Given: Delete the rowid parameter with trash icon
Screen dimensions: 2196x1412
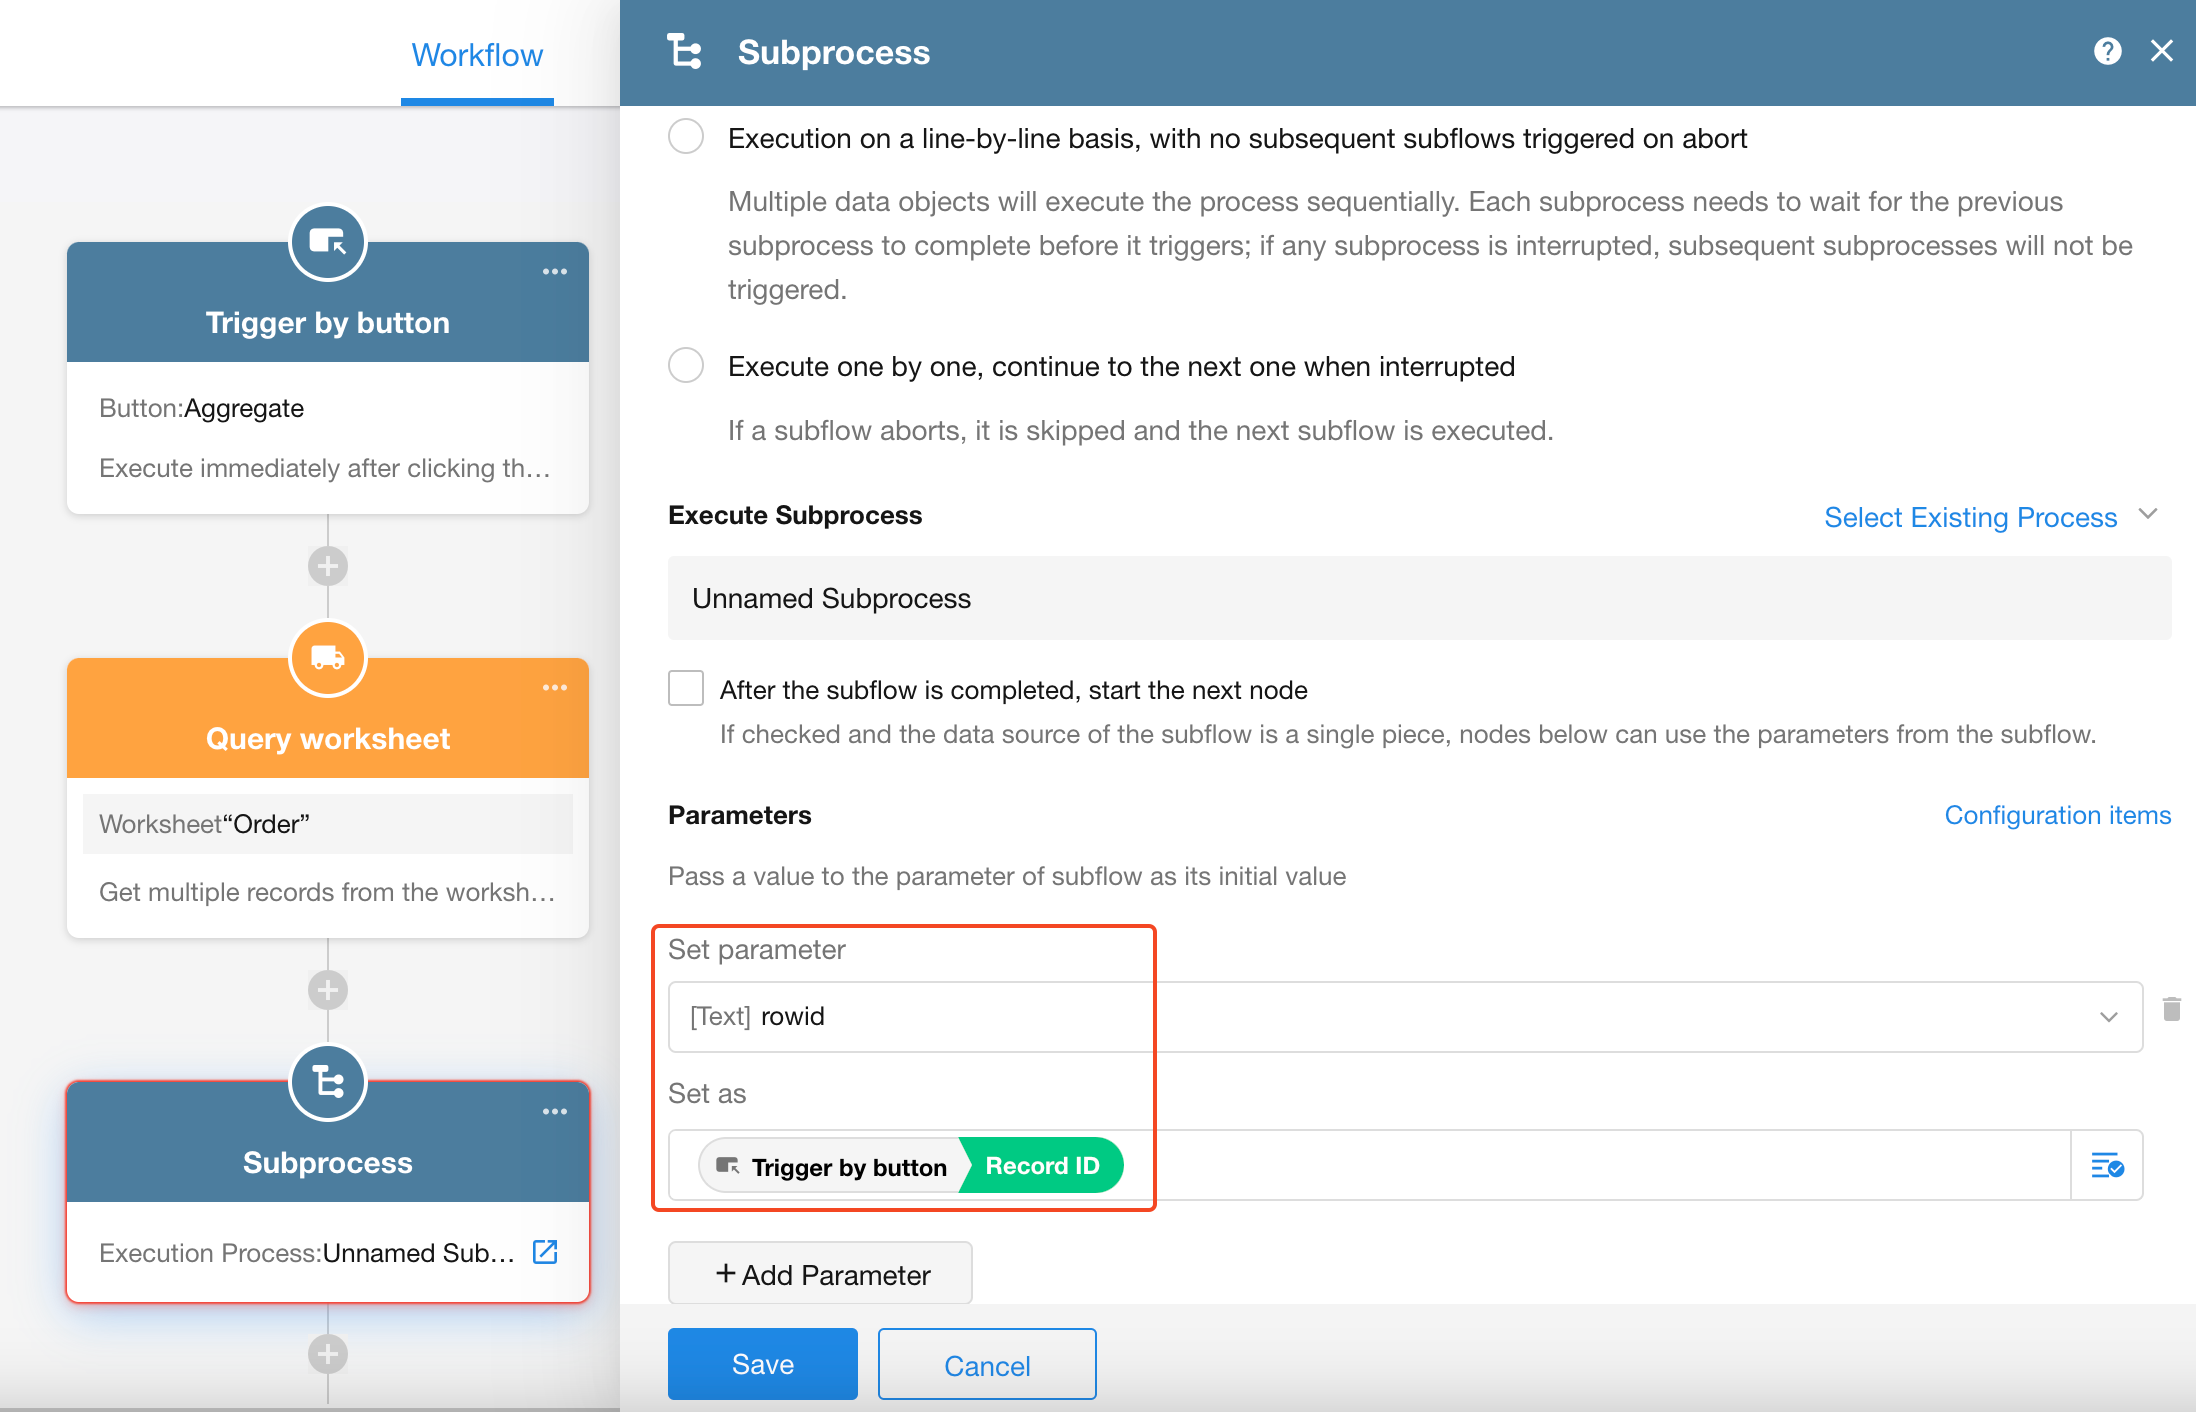Looking at the screenshot, I should click(x=2171, y=1009).
